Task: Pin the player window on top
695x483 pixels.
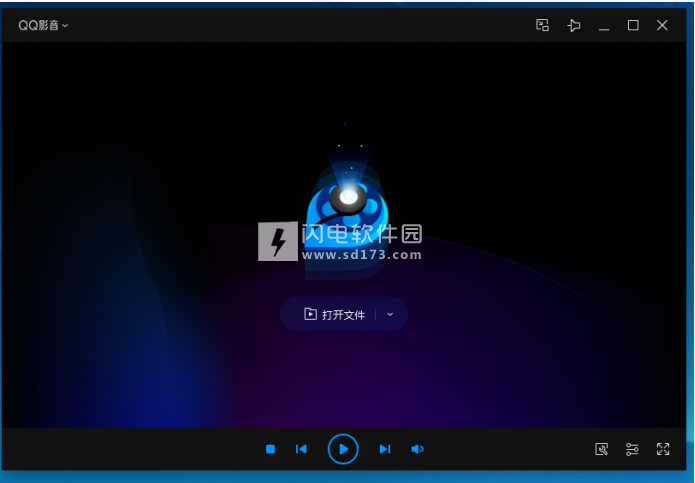Action: click(574, 25)
